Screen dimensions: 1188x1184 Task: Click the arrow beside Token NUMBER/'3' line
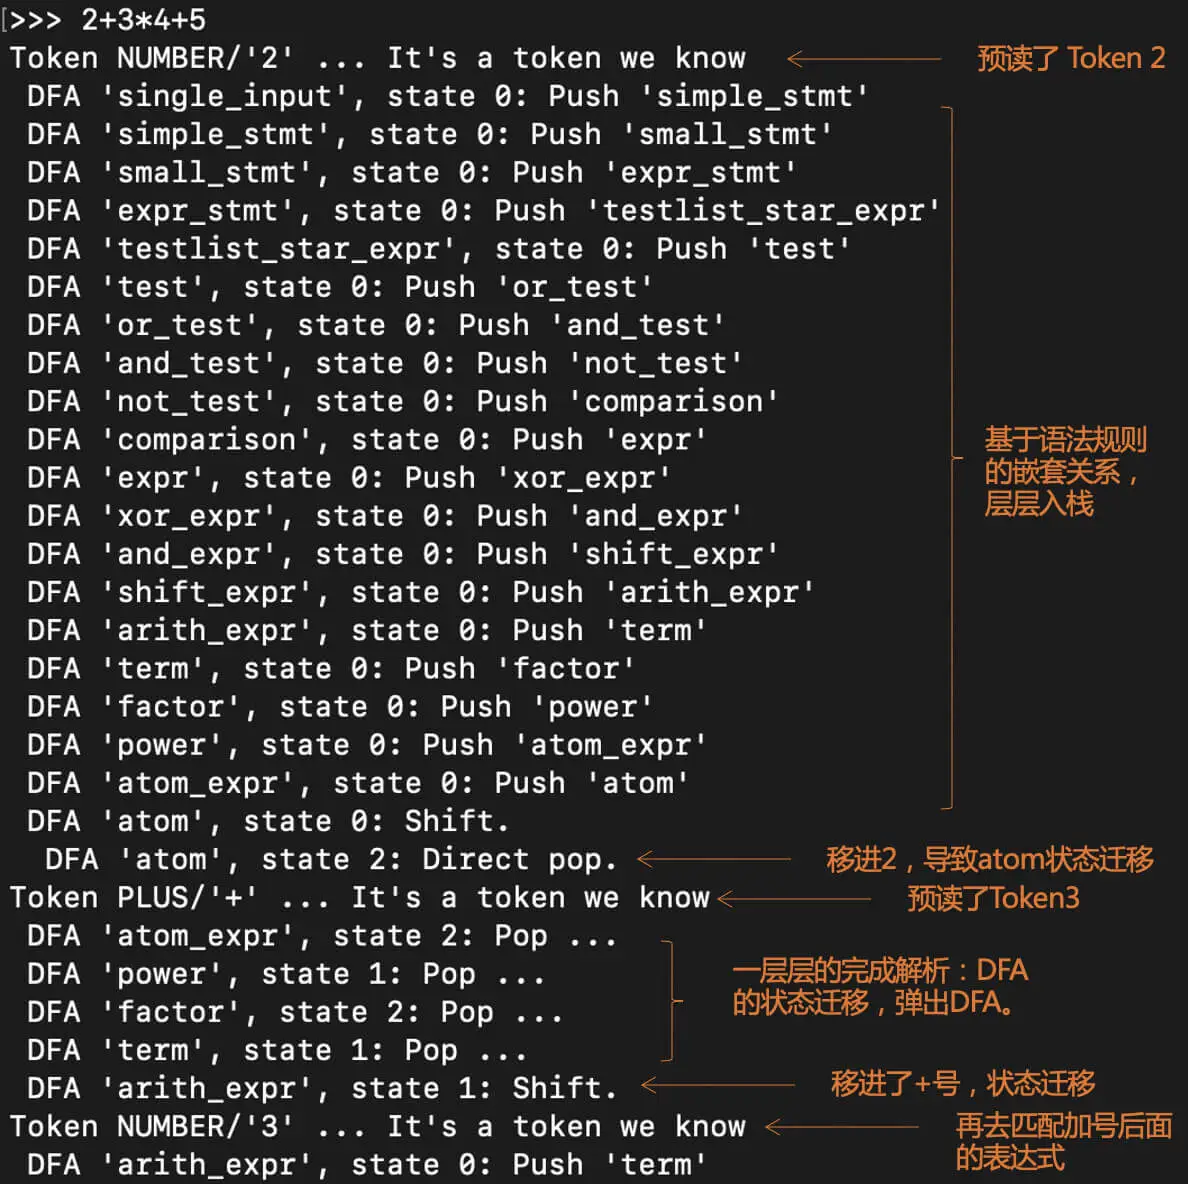841,1127
